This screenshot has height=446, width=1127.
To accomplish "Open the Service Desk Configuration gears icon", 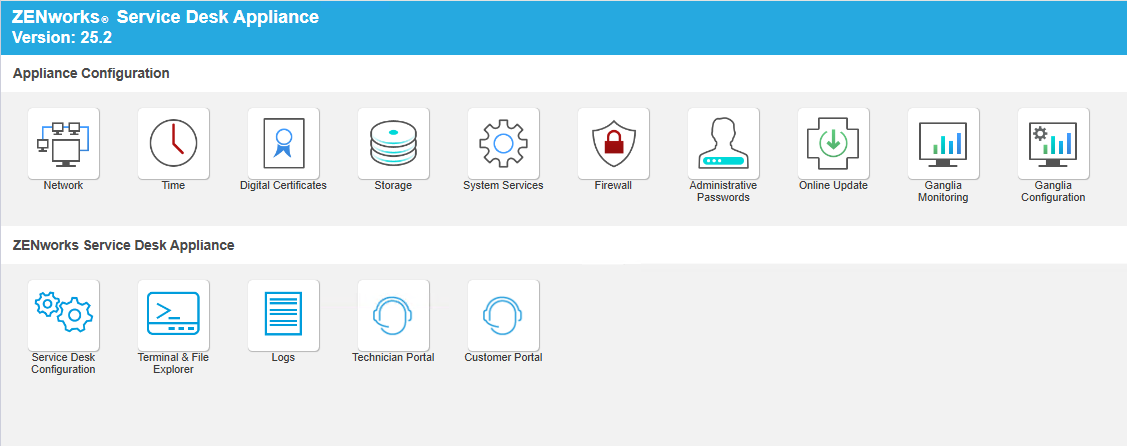I will [x=63, y=315].
